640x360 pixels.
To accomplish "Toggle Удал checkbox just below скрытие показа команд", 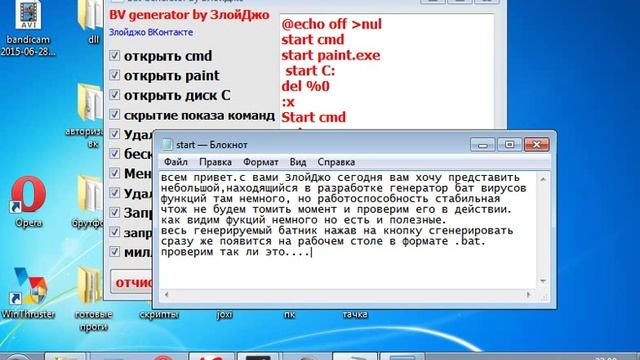I will (115, 134).
